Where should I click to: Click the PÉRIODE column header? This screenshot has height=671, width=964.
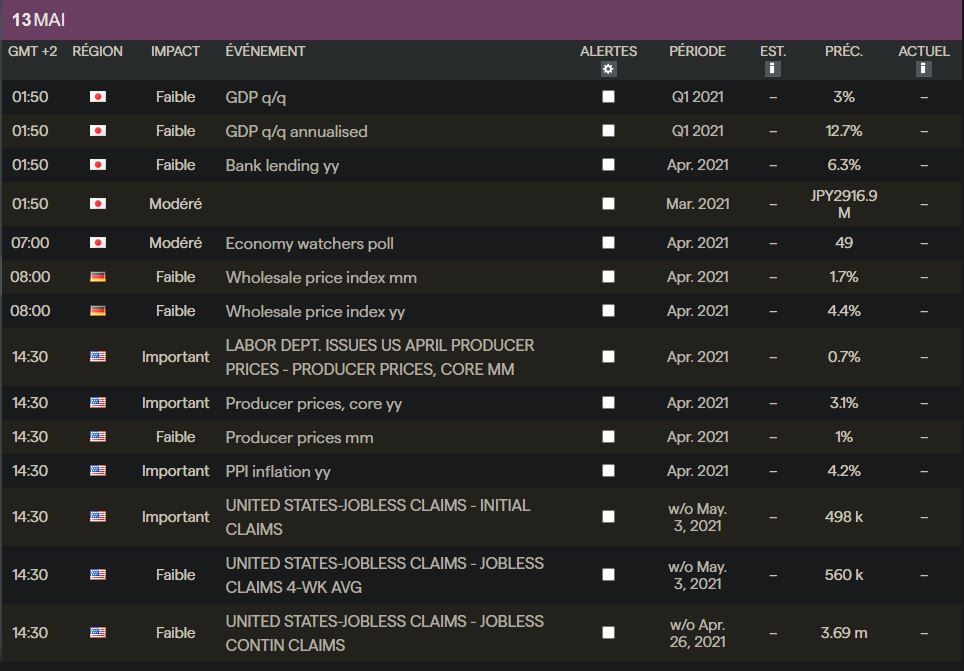point(697,51)
